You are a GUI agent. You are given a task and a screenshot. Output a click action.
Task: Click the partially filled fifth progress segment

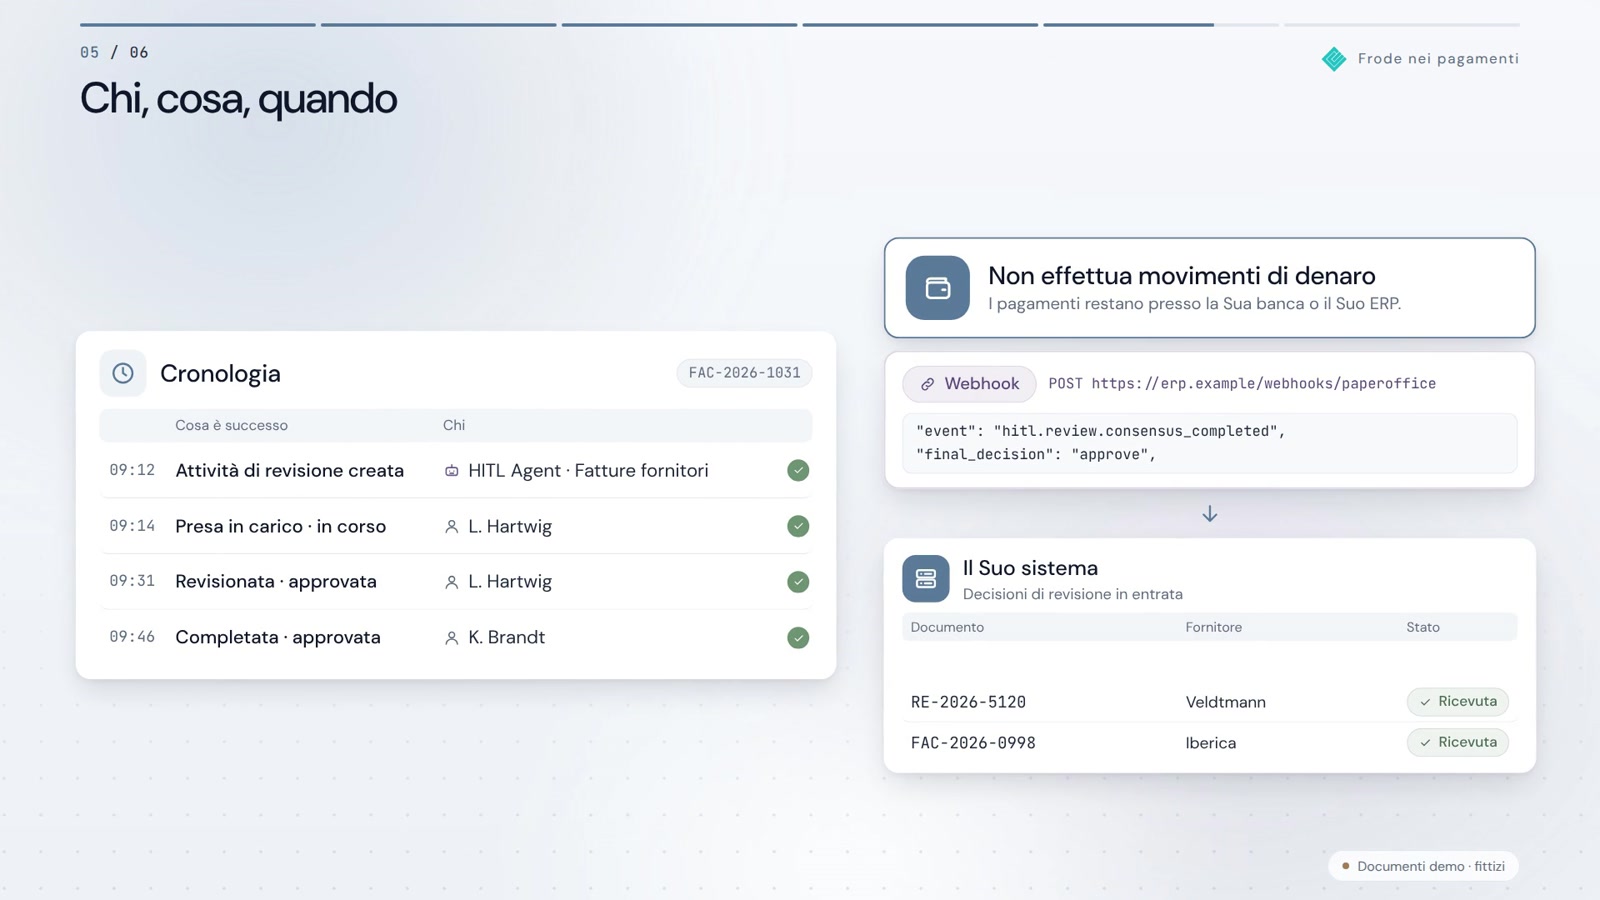(x=1161, y=25)
